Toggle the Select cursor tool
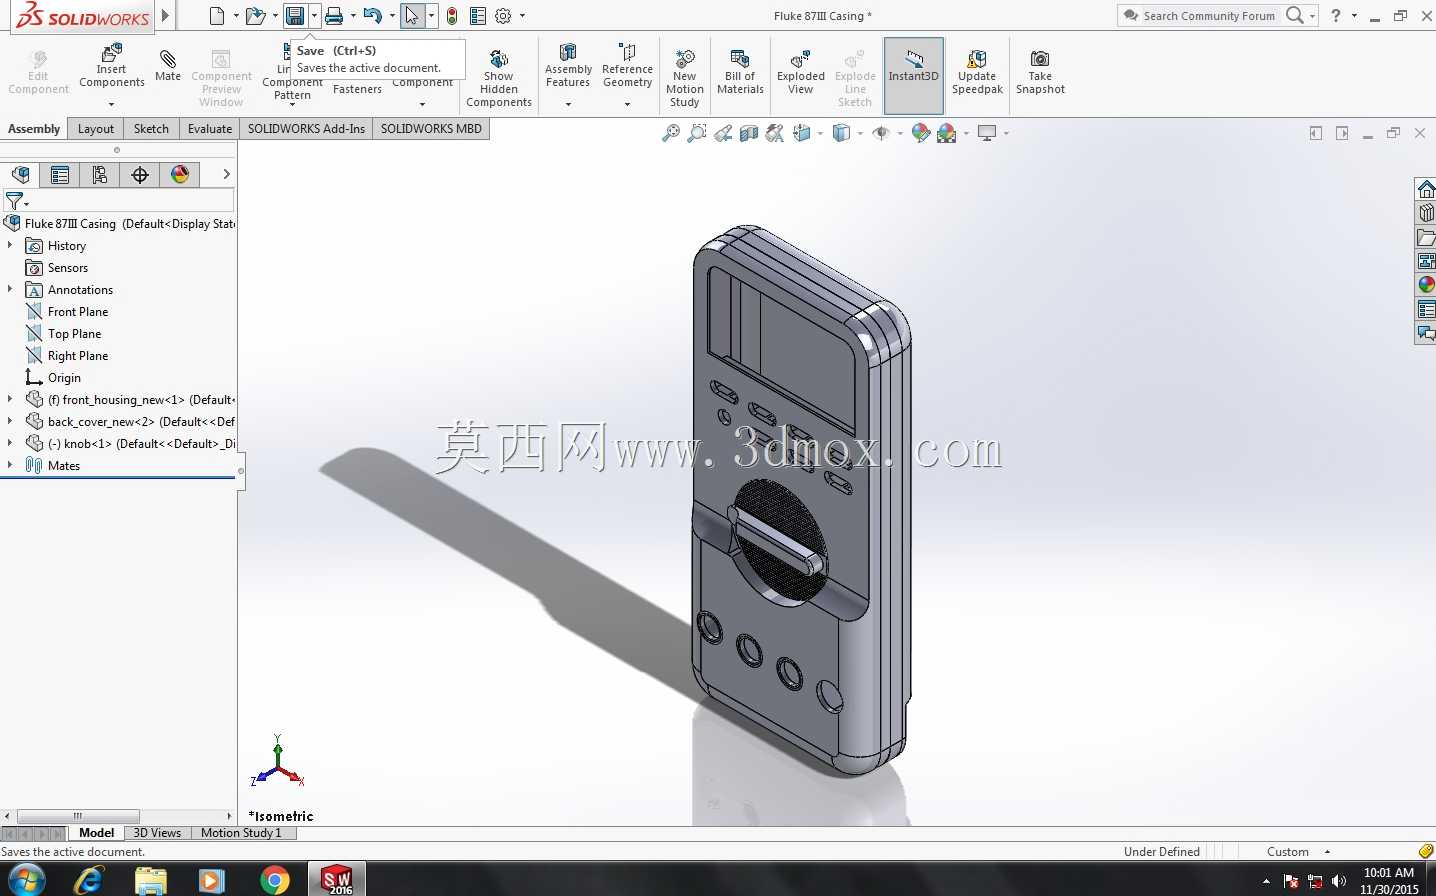This screenshot has width=1436, height=896. click(x=412, y=16)
